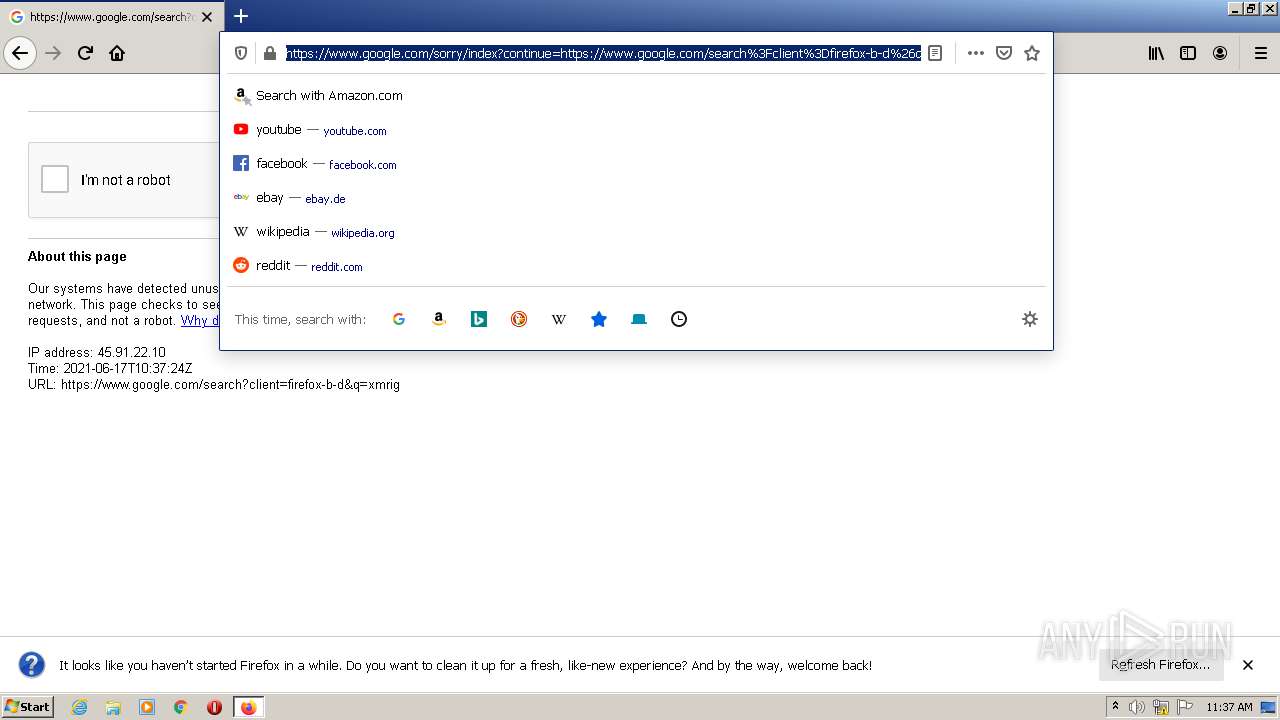The image size is (1280, 720).
Task: Open the Windows Start menu
Action: [27, 707]
